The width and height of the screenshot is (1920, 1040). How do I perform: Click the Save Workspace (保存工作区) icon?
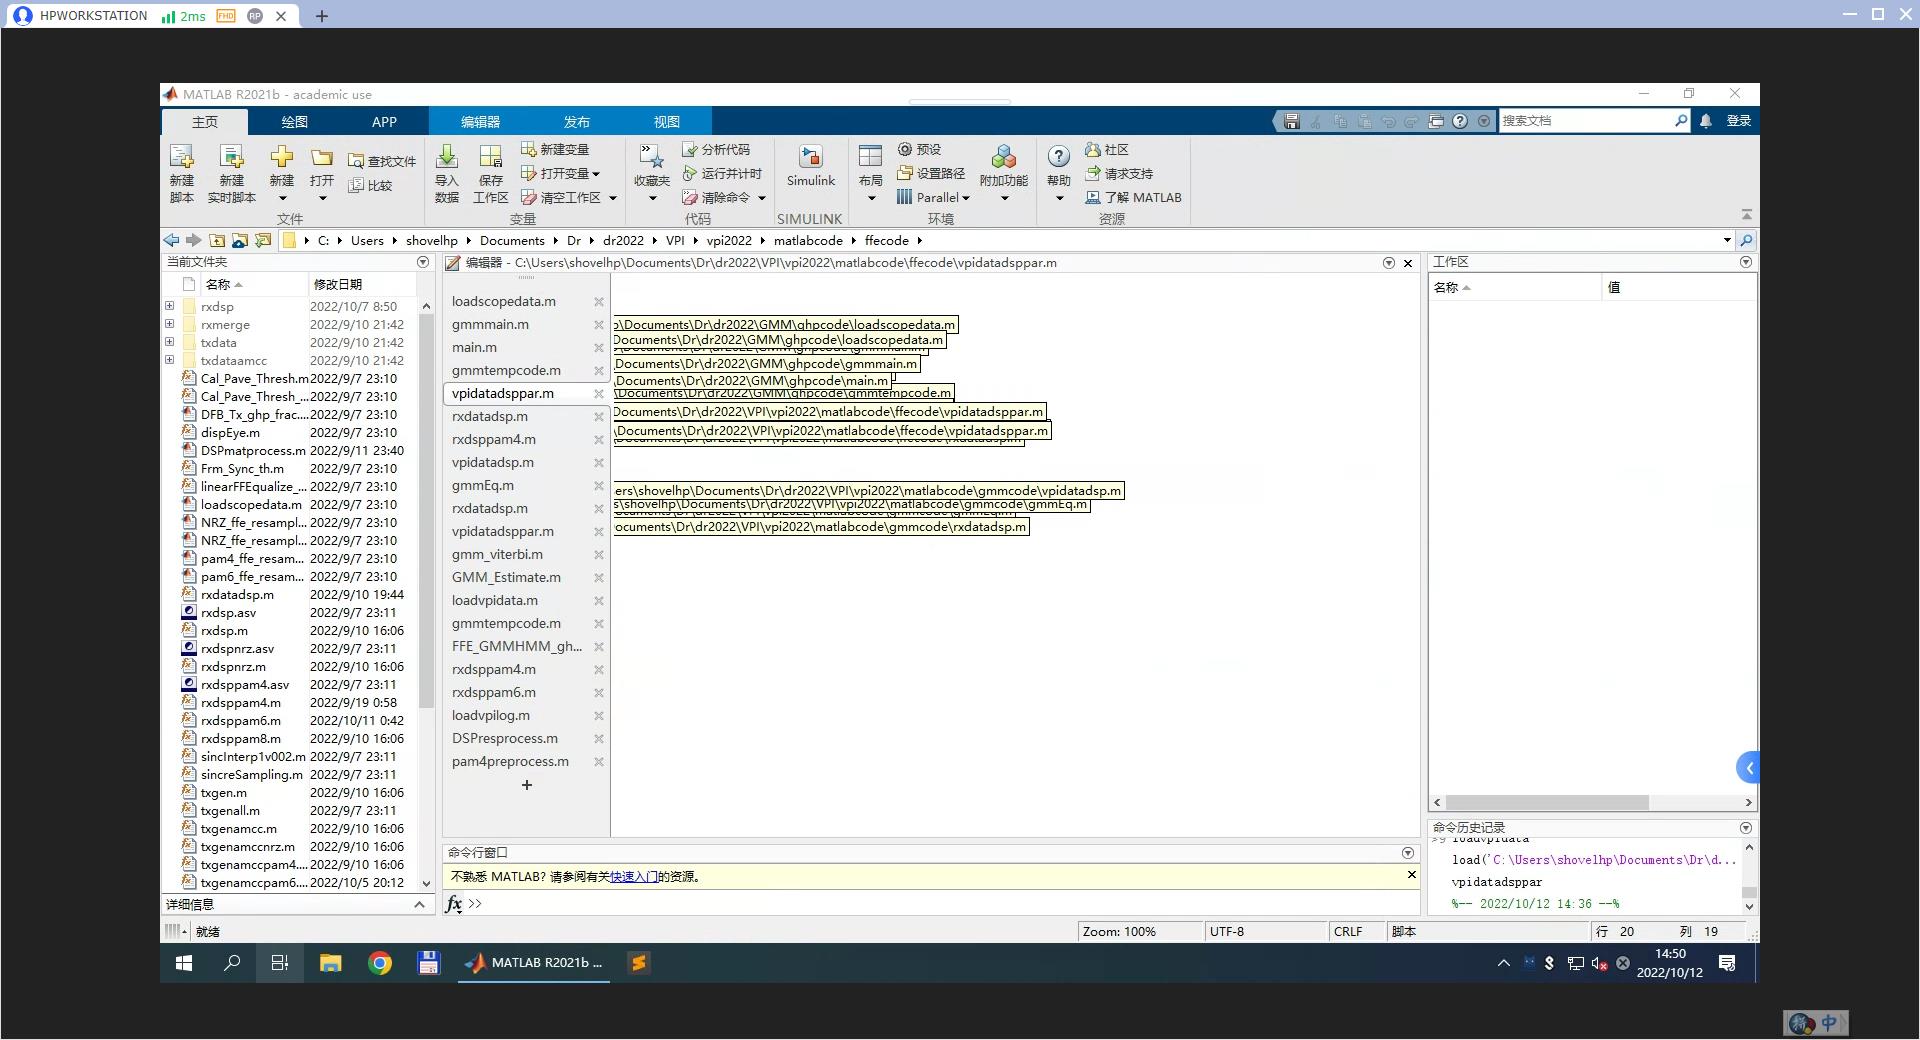pyautogui.click(x=490, y=157)
